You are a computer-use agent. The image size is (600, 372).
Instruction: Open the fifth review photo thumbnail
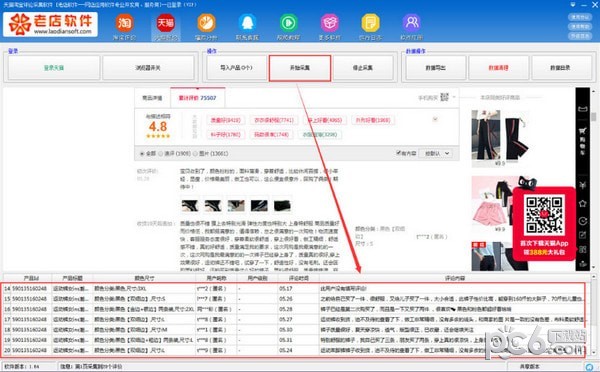[282, 206]
